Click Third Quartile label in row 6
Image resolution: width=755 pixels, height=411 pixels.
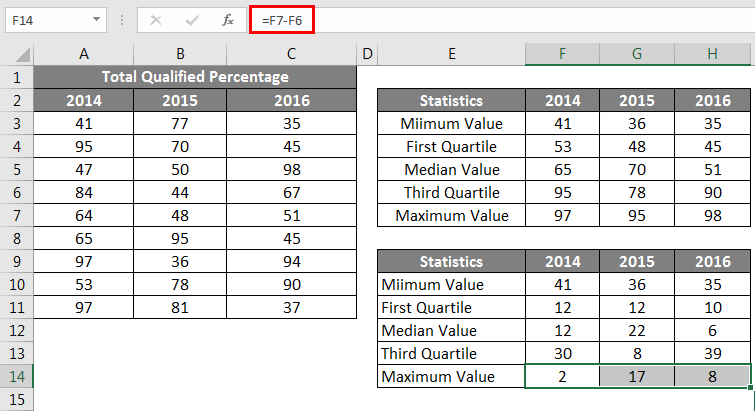pos(452,193)
